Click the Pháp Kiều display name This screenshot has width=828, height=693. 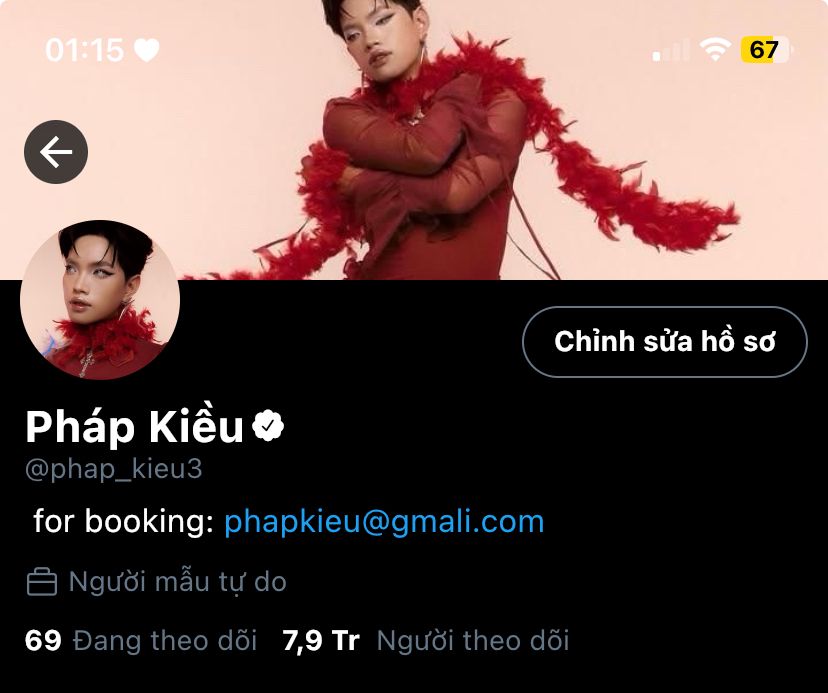(x=135, y=427)
